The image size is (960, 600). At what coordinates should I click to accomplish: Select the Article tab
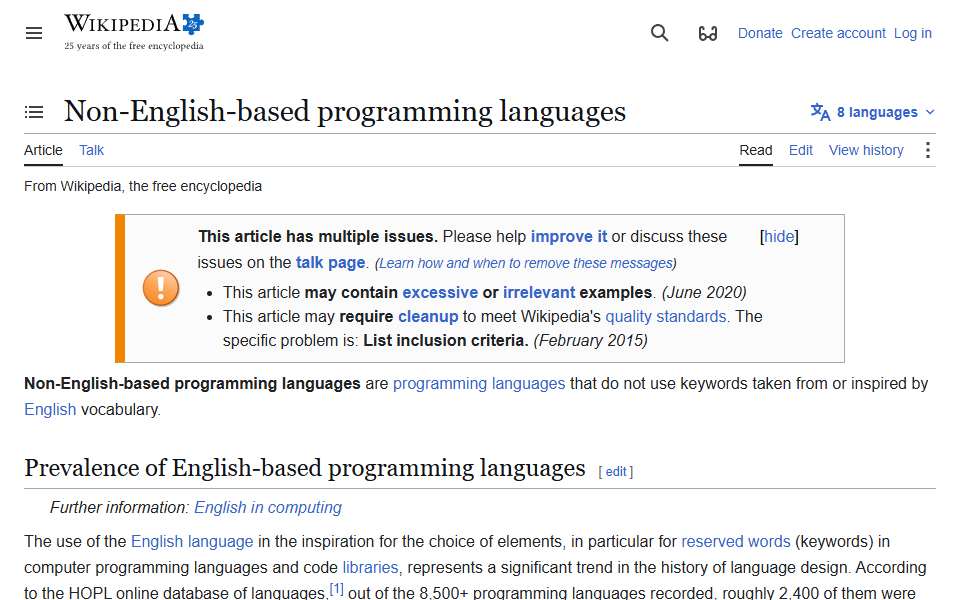tap(43, 150)
